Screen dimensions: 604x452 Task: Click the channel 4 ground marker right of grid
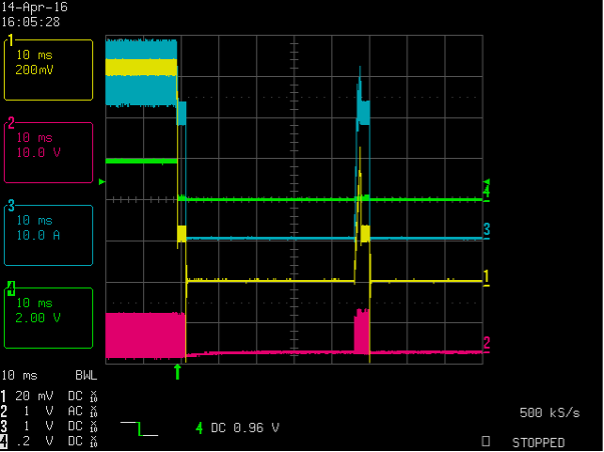click(487, 193)
